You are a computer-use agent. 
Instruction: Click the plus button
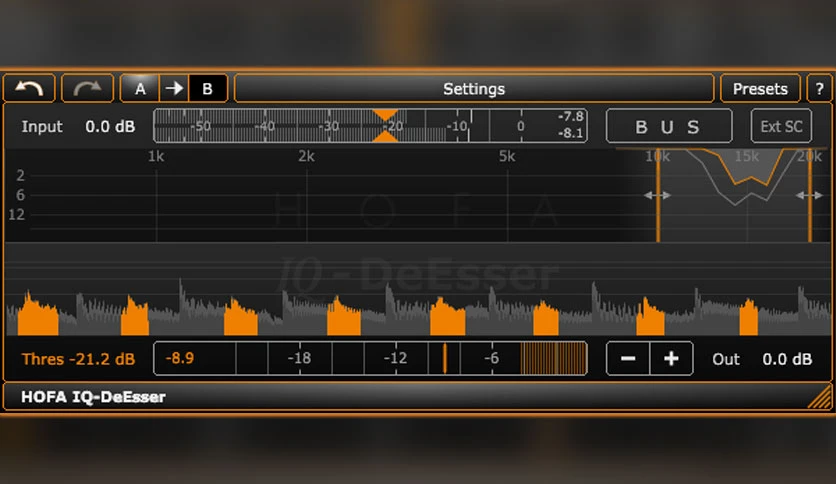pos(671,358)
